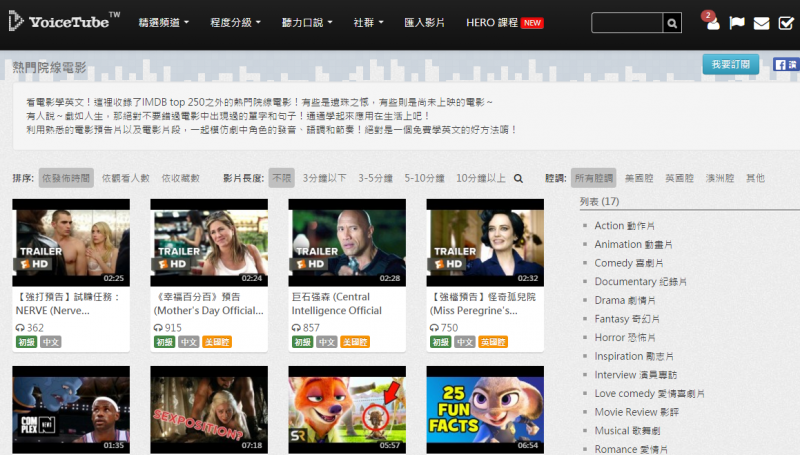Click the headphone icon next to 915
The height and width of the screenshot is (455, 800).
[158, 328]
